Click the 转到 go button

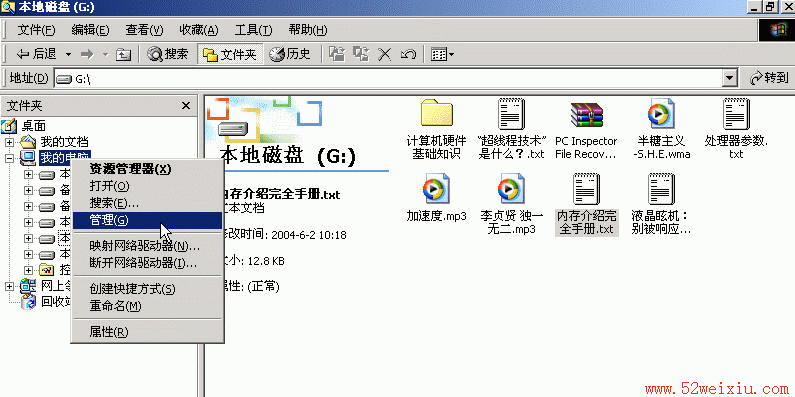point(769,78)
